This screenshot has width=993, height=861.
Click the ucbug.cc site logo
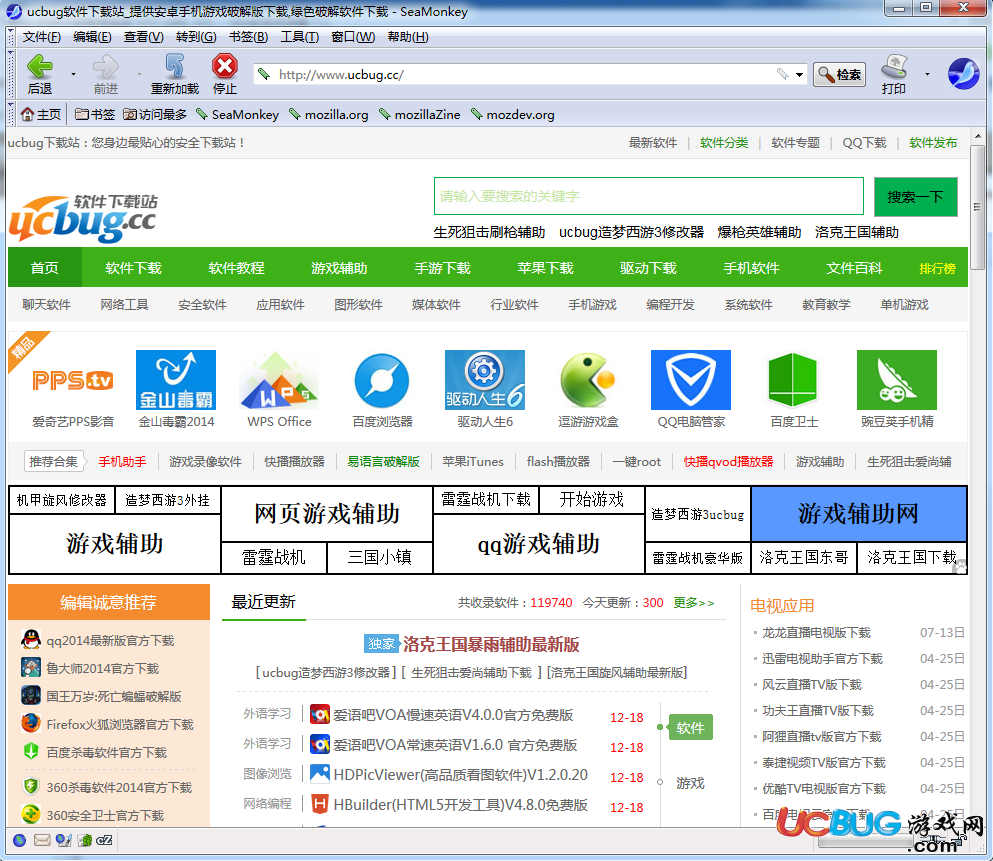[x=83, y=218]
